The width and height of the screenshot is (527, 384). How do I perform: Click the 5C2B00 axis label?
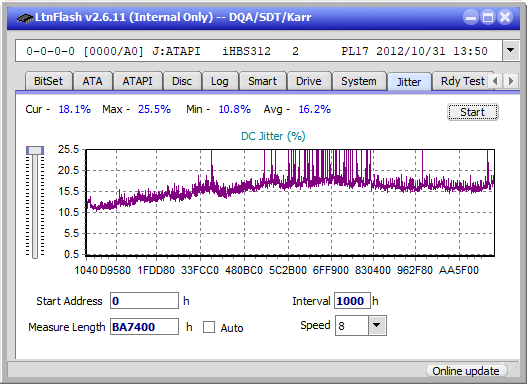(x=288, y=270)
